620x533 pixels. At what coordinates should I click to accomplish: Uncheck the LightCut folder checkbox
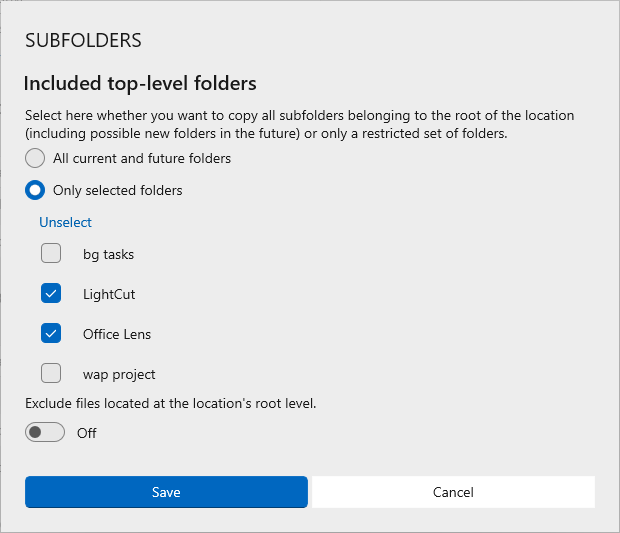click(51, 294)
